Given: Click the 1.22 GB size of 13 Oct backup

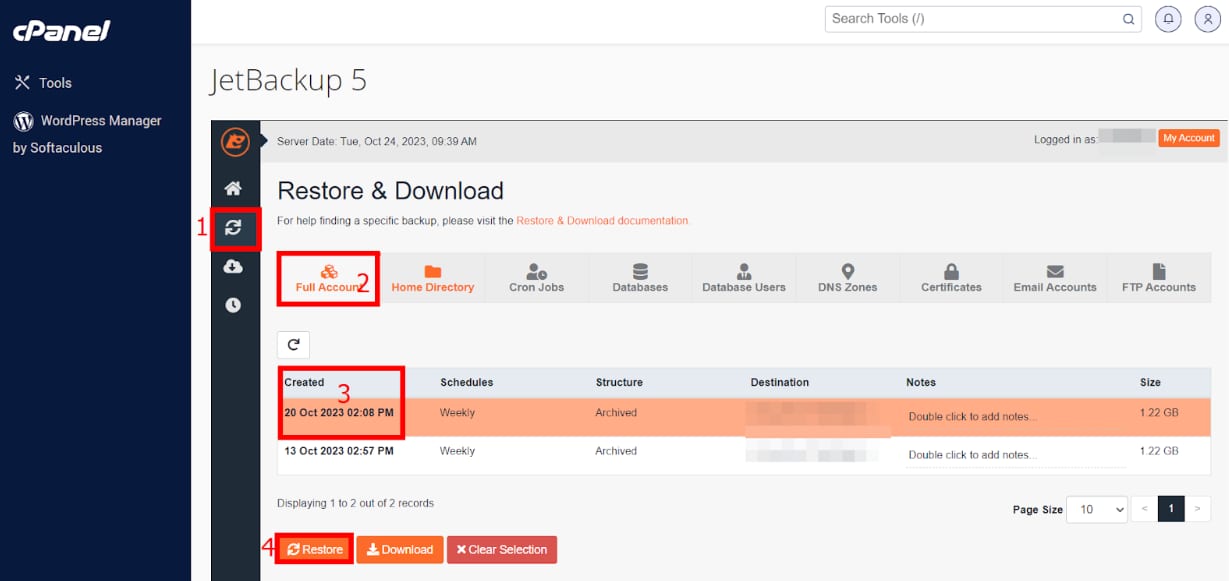Looking at the screenshot, I should tap(1159, 451).
